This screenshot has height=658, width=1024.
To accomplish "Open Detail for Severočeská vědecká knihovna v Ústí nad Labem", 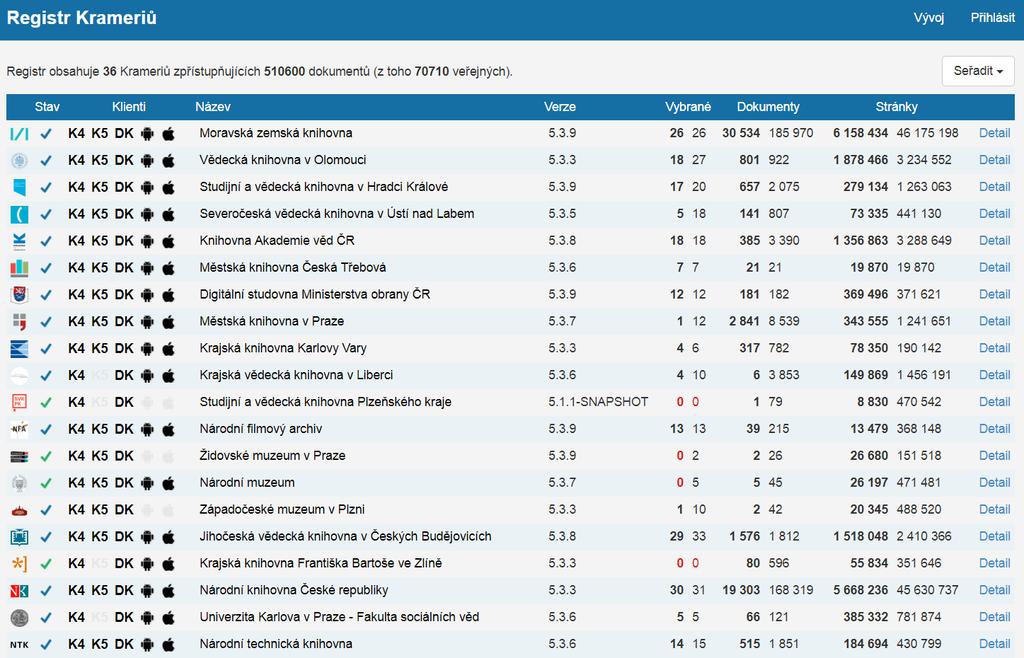I will click(995, 213).
